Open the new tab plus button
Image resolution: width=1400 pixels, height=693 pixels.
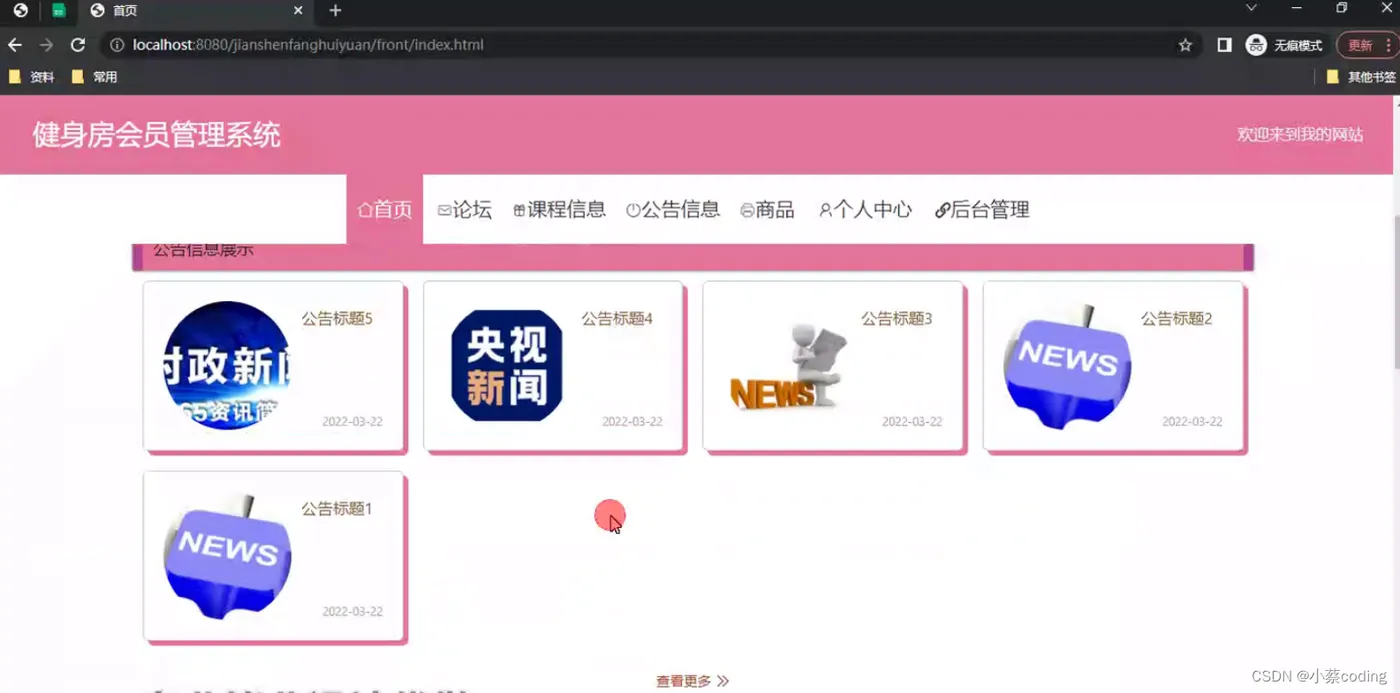pos(335,10)
